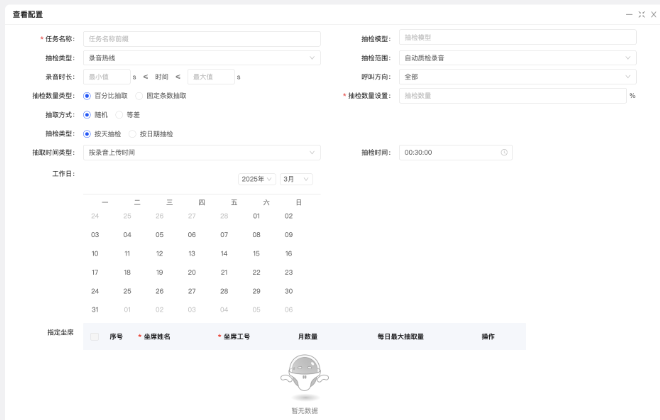The width and height of the screenshot is (660, 420).
Task: Expand the 抽取时间类型 dropdown
Action: pos(201,152)
